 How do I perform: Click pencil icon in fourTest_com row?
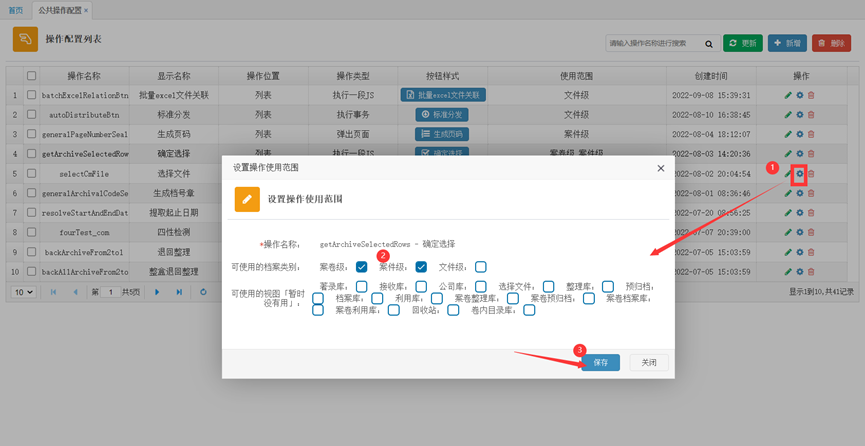tap(788, 232)
